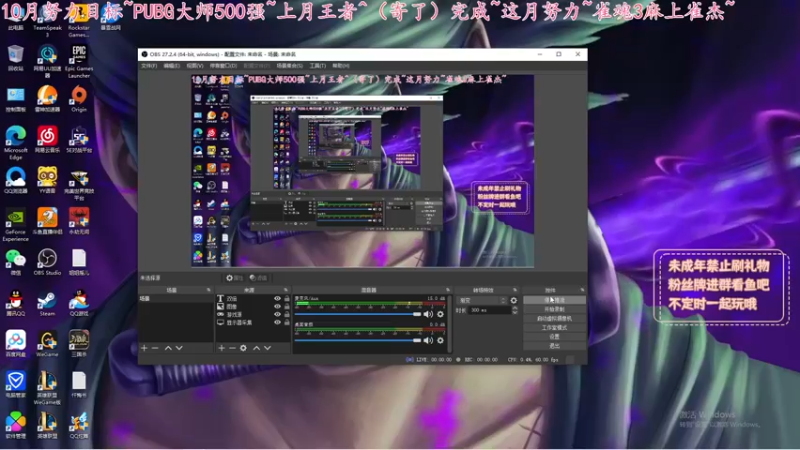Open the 文件(F) menu in OBS

pos(149,66)
